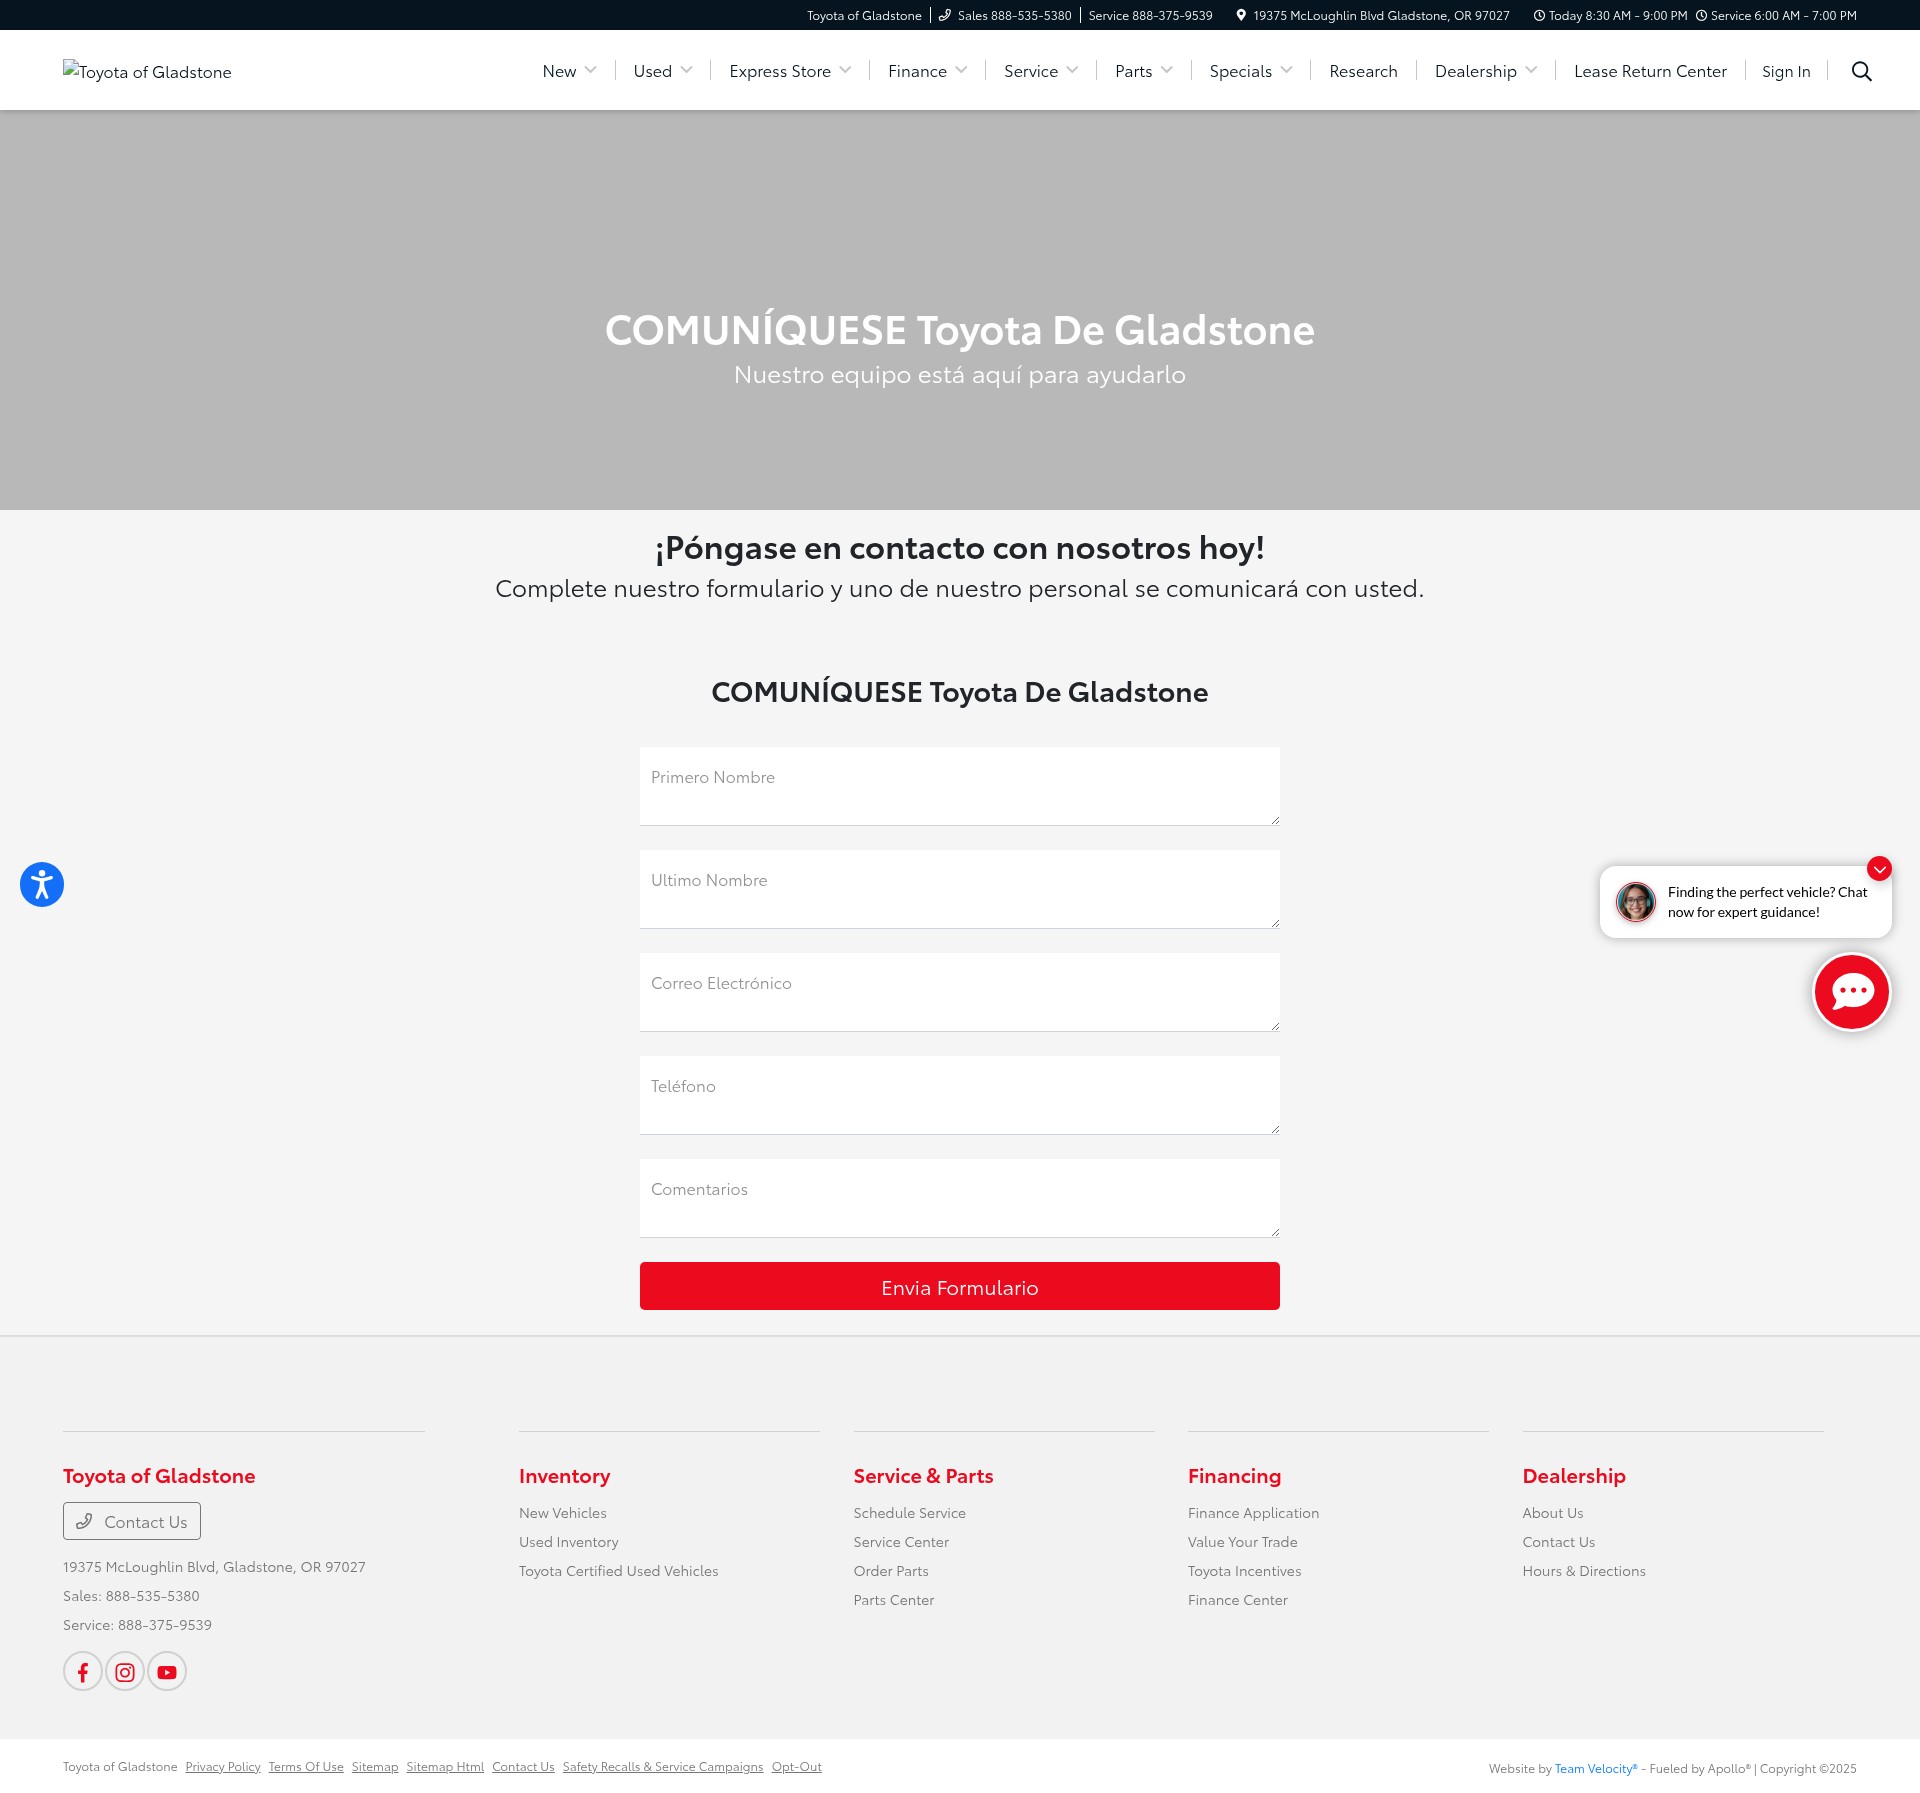Click the footer Contact Us phone button

[x=132, y=1521]
